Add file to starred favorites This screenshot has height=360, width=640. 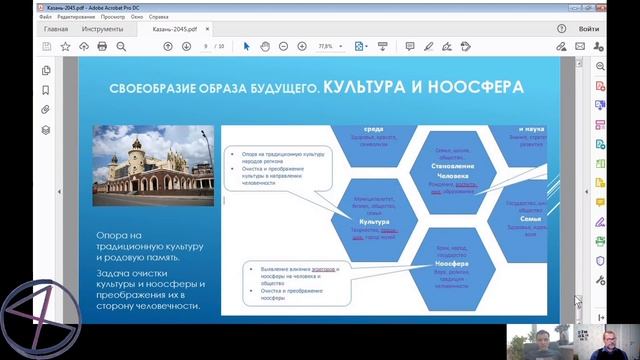pos(65,47)
